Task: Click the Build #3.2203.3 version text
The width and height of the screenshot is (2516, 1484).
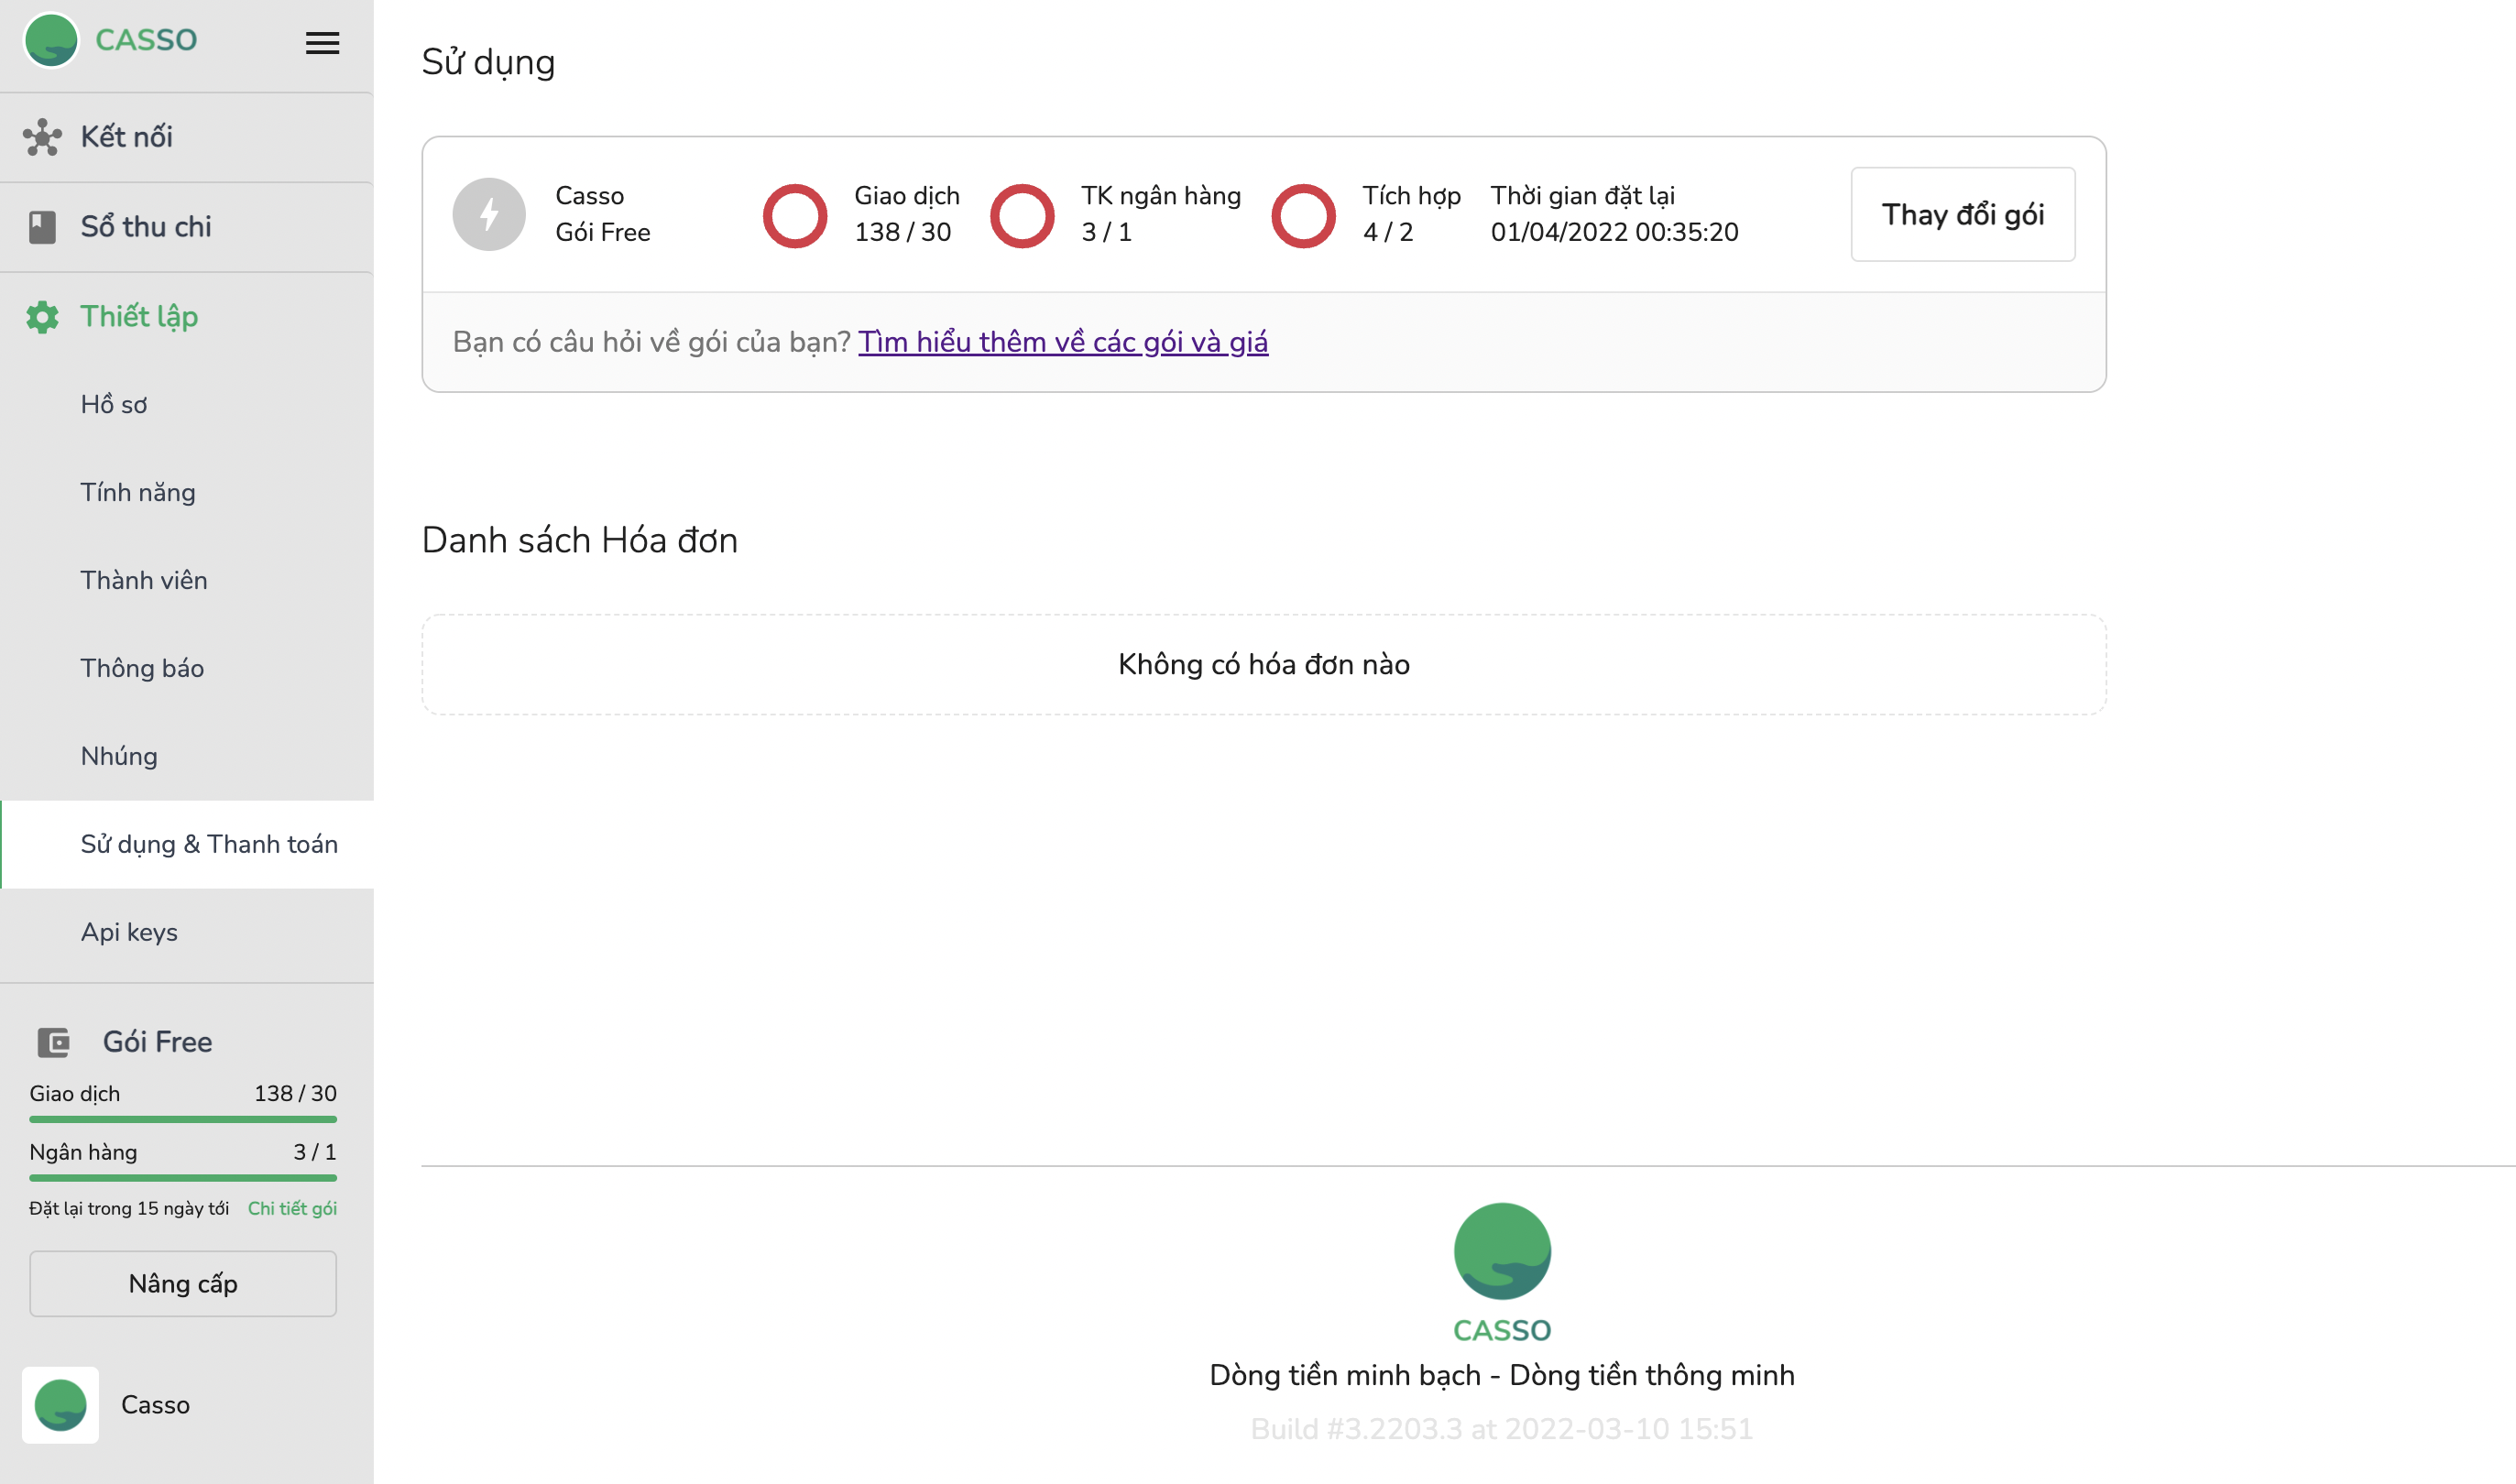Action: 1502,1429
